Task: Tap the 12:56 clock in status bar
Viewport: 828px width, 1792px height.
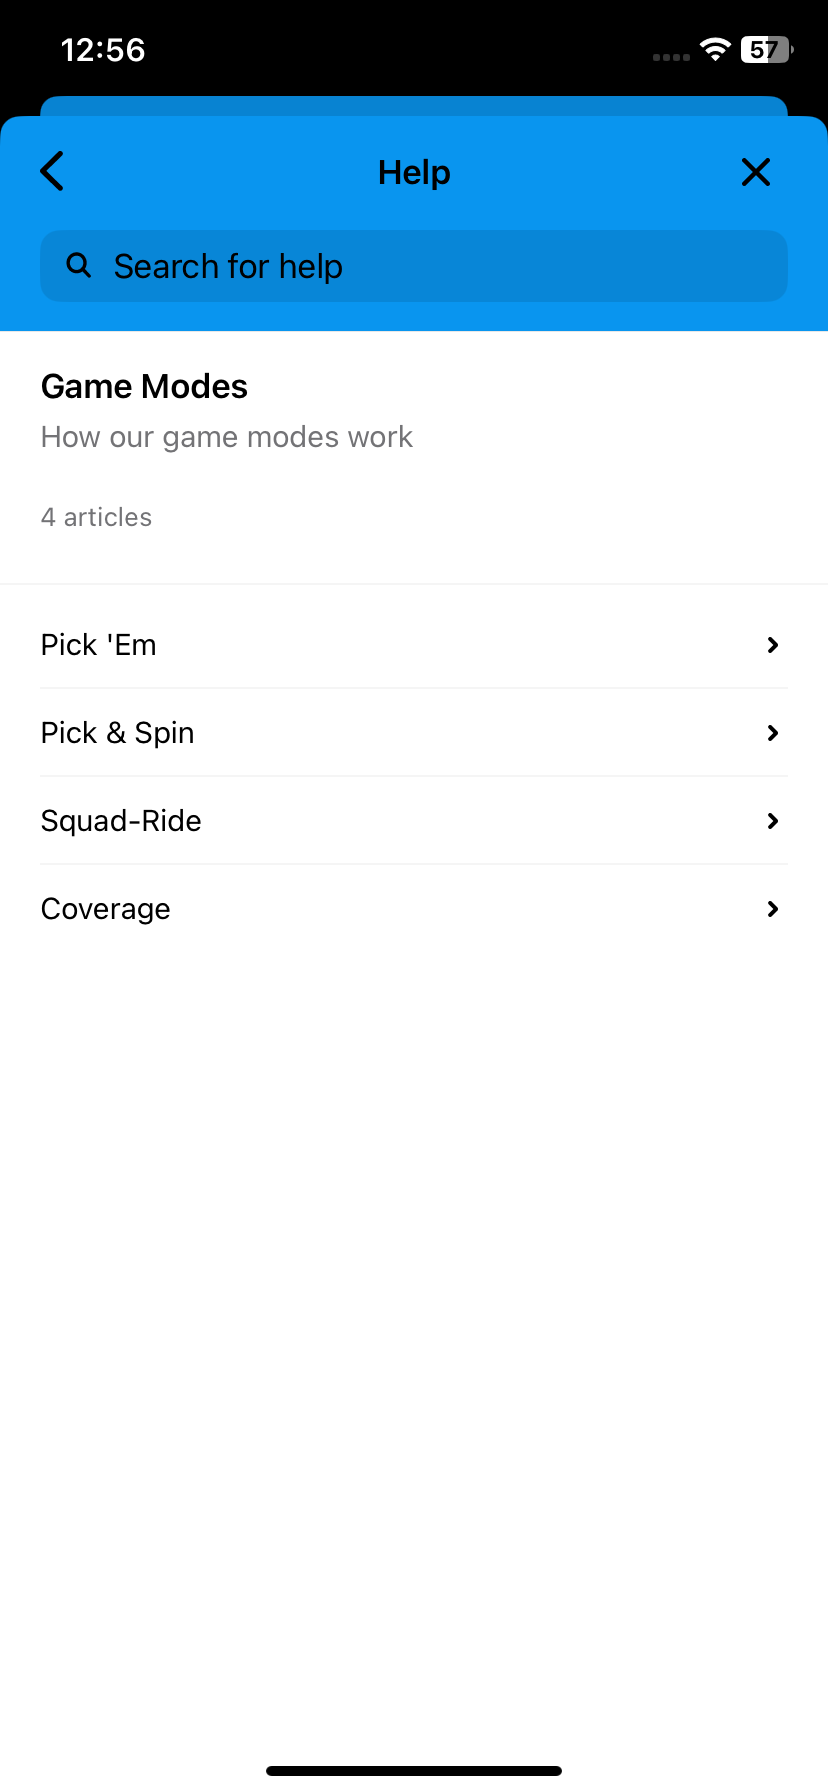Action: tap(103, 50)
